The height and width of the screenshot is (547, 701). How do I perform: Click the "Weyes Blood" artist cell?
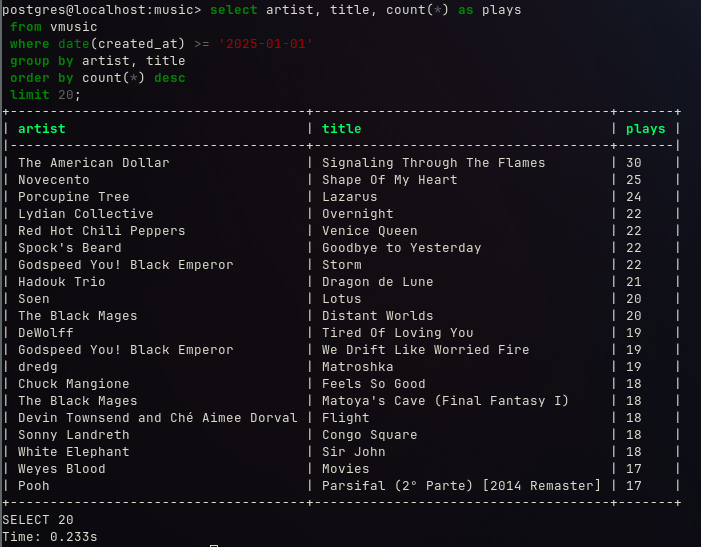[61, 469]
